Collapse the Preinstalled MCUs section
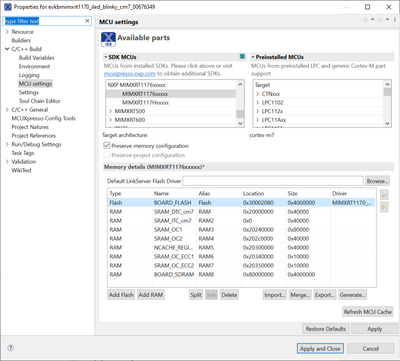400x361 pixels. 253,57
